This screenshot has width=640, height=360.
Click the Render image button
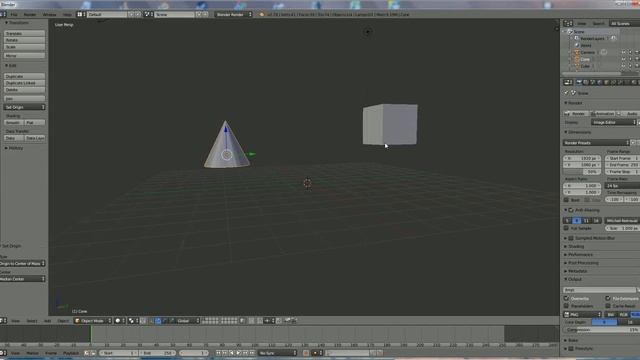[x=576, y=113]
